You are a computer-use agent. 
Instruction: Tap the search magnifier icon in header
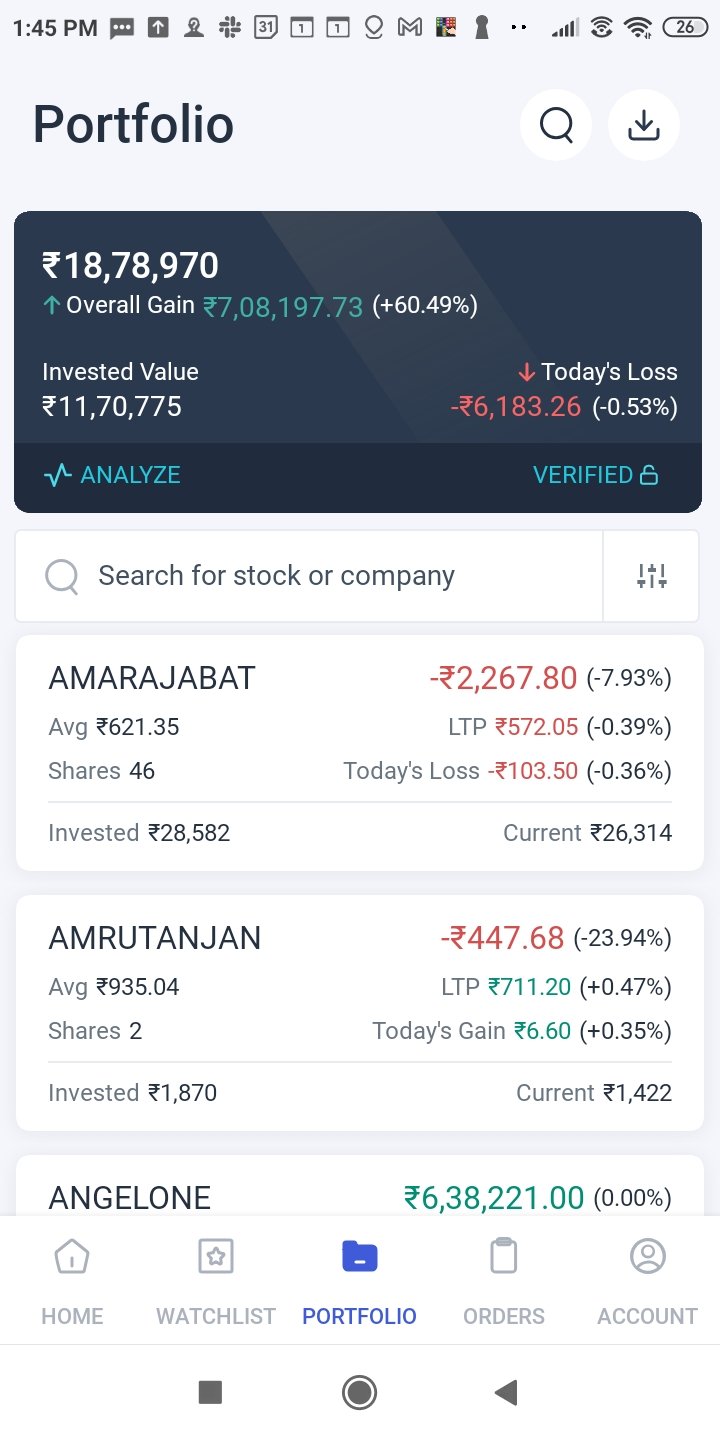[556, 125]
